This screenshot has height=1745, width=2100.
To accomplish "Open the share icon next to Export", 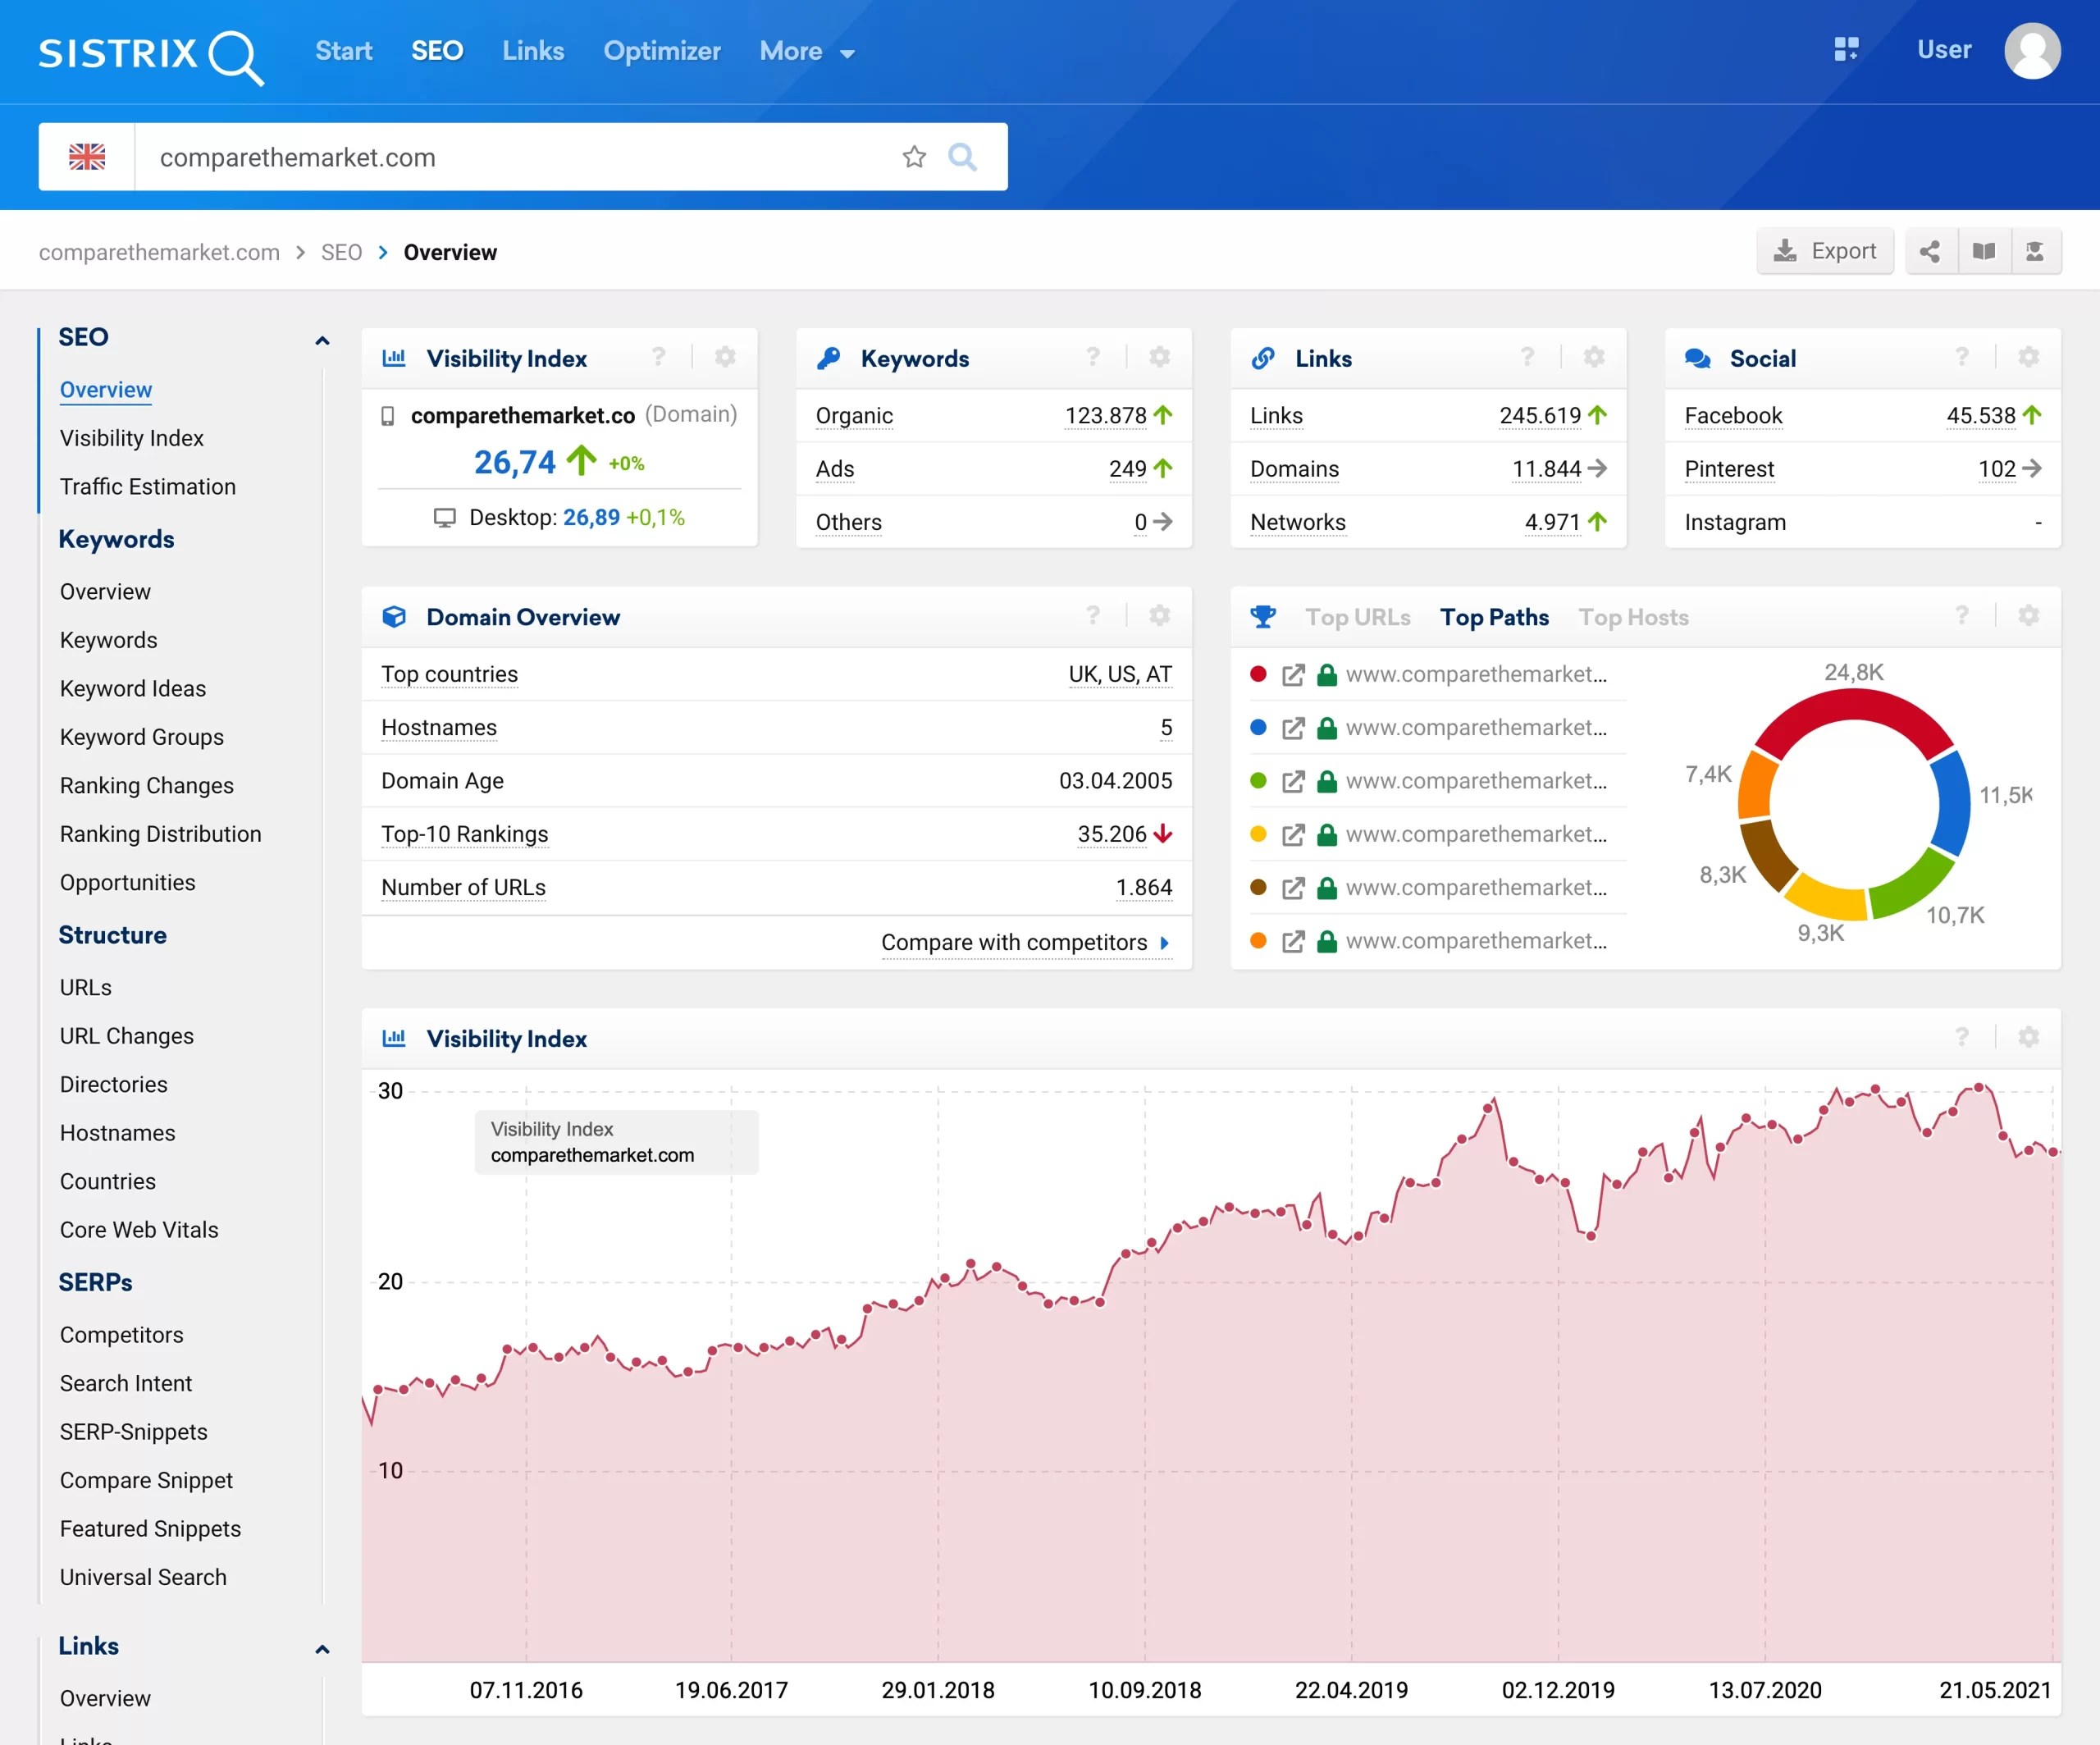I will click(1930, 251).
